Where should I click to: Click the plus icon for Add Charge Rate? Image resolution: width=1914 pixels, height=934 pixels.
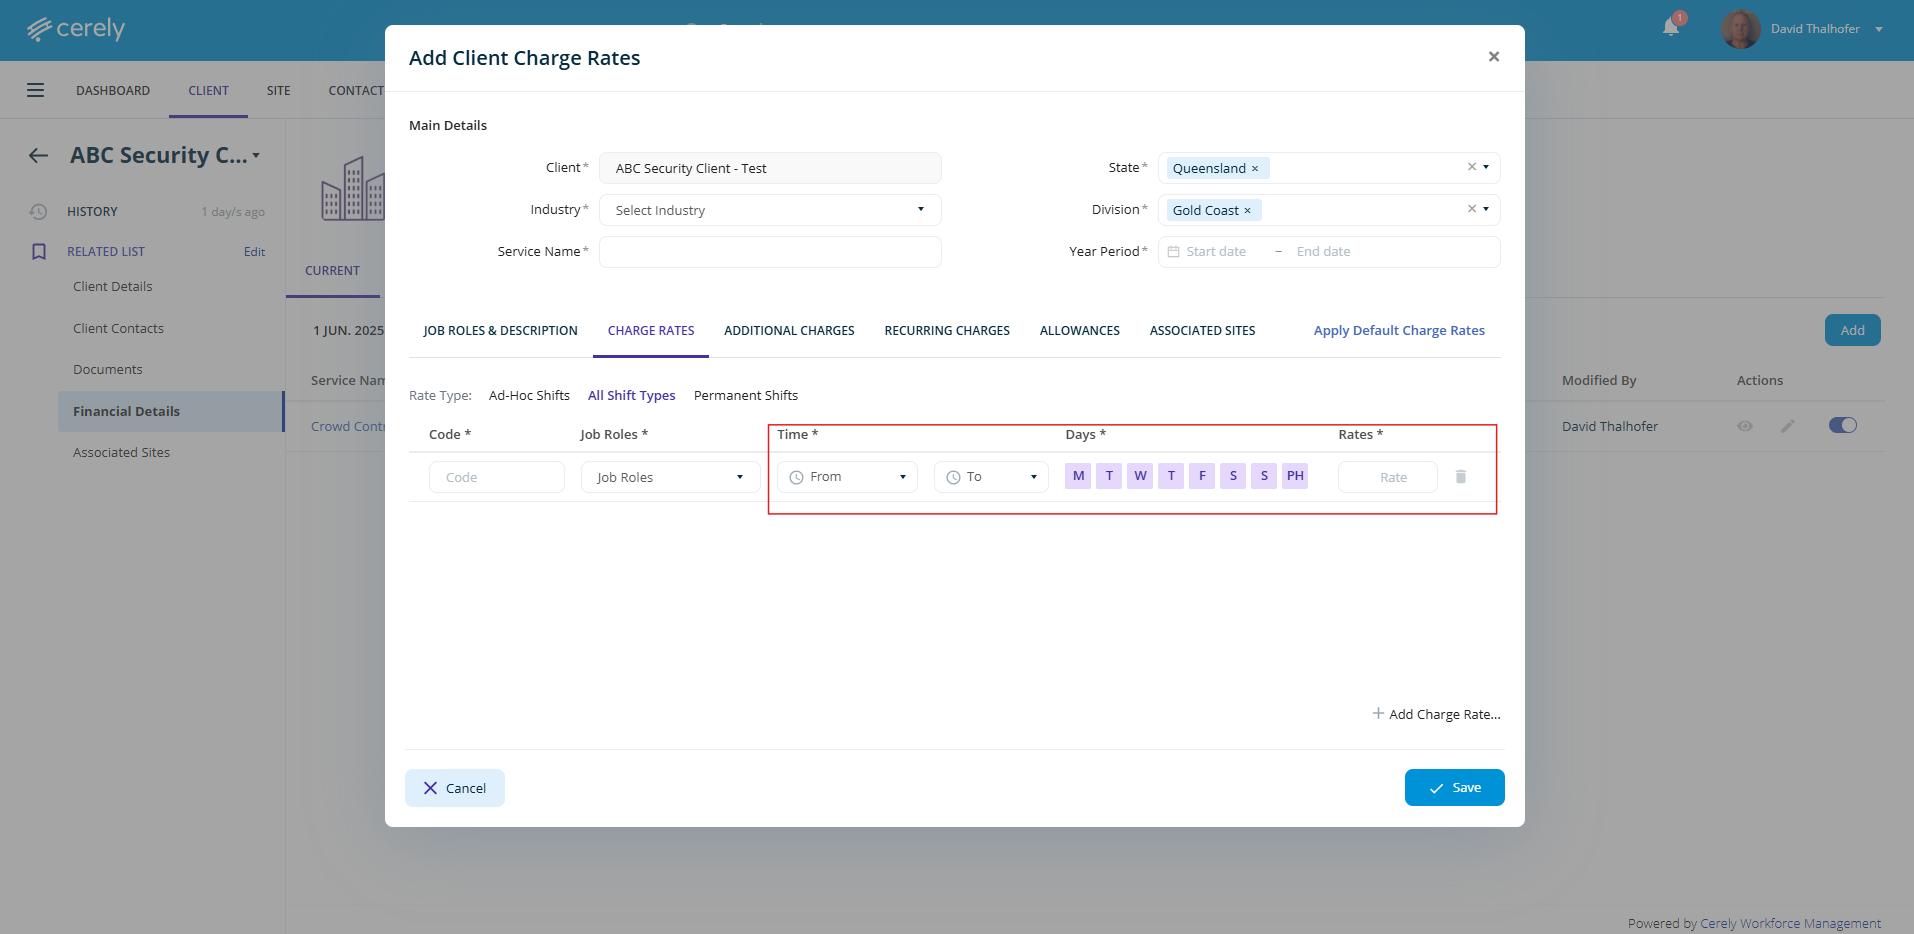[1378, 714]
